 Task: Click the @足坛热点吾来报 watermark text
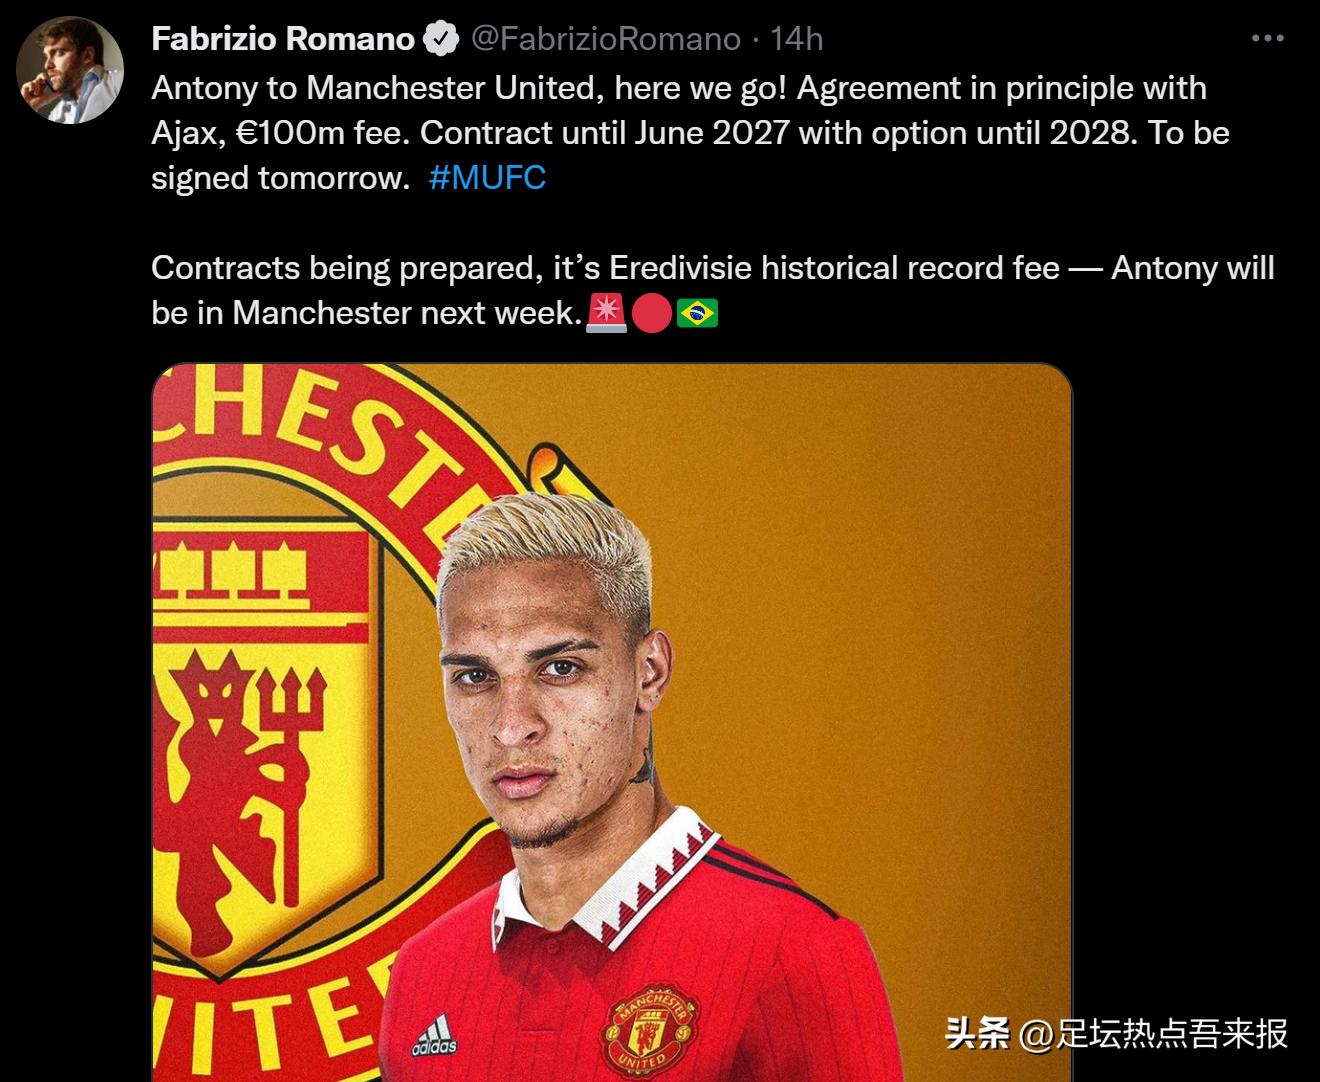point(1154,1033)
